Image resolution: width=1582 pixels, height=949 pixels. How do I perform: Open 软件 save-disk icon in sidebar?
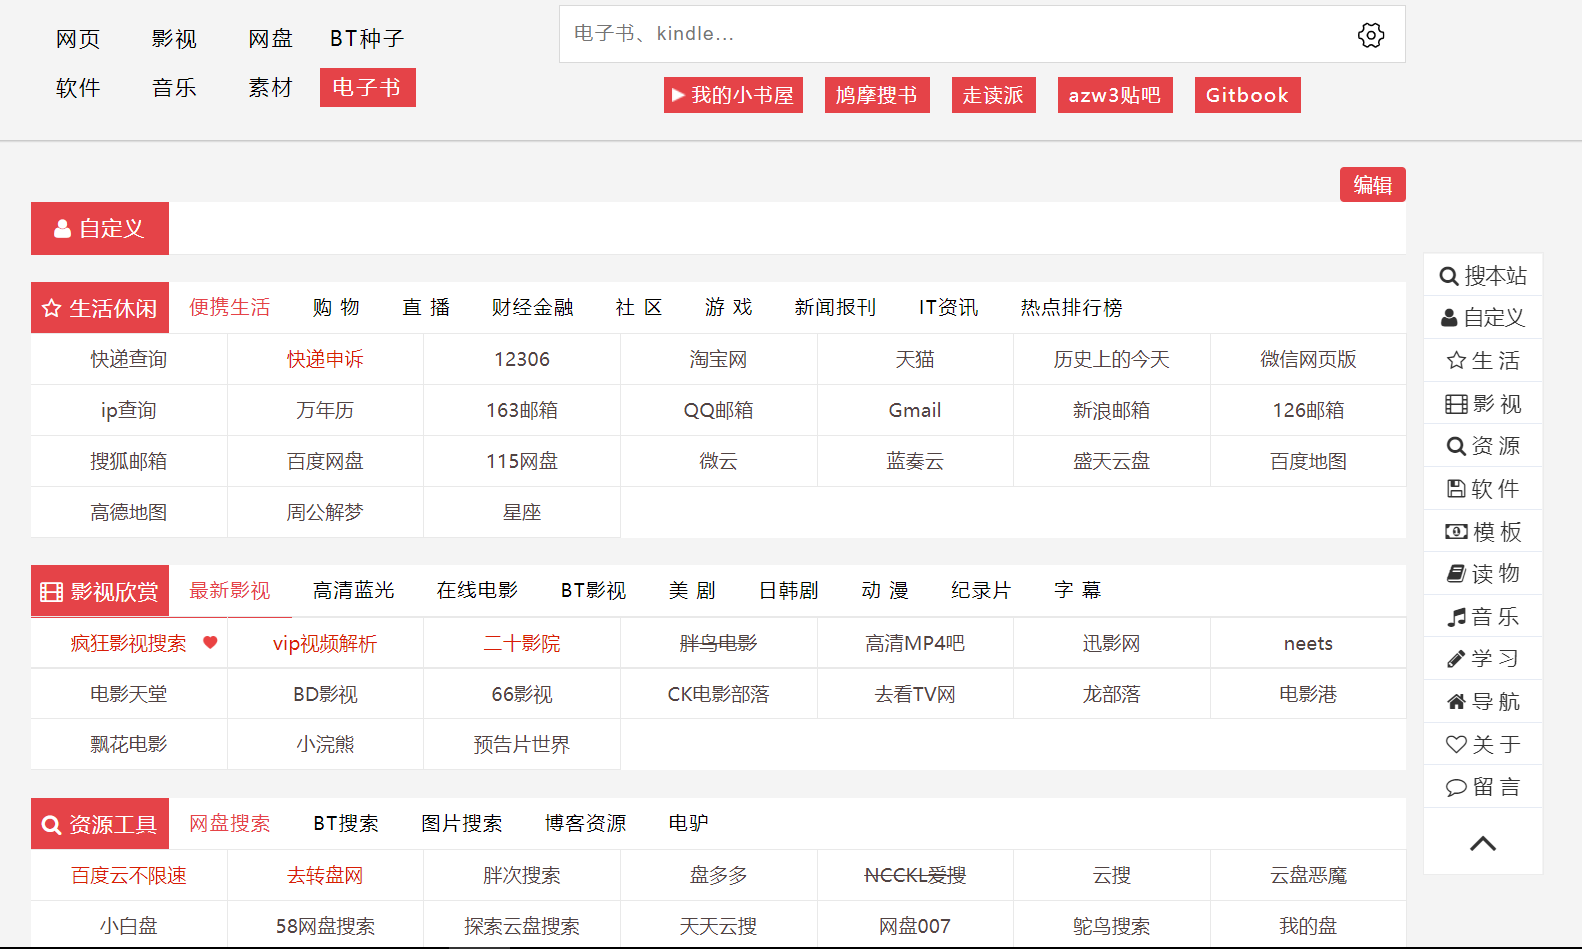pyautogui.click(x=1456, y=489)
